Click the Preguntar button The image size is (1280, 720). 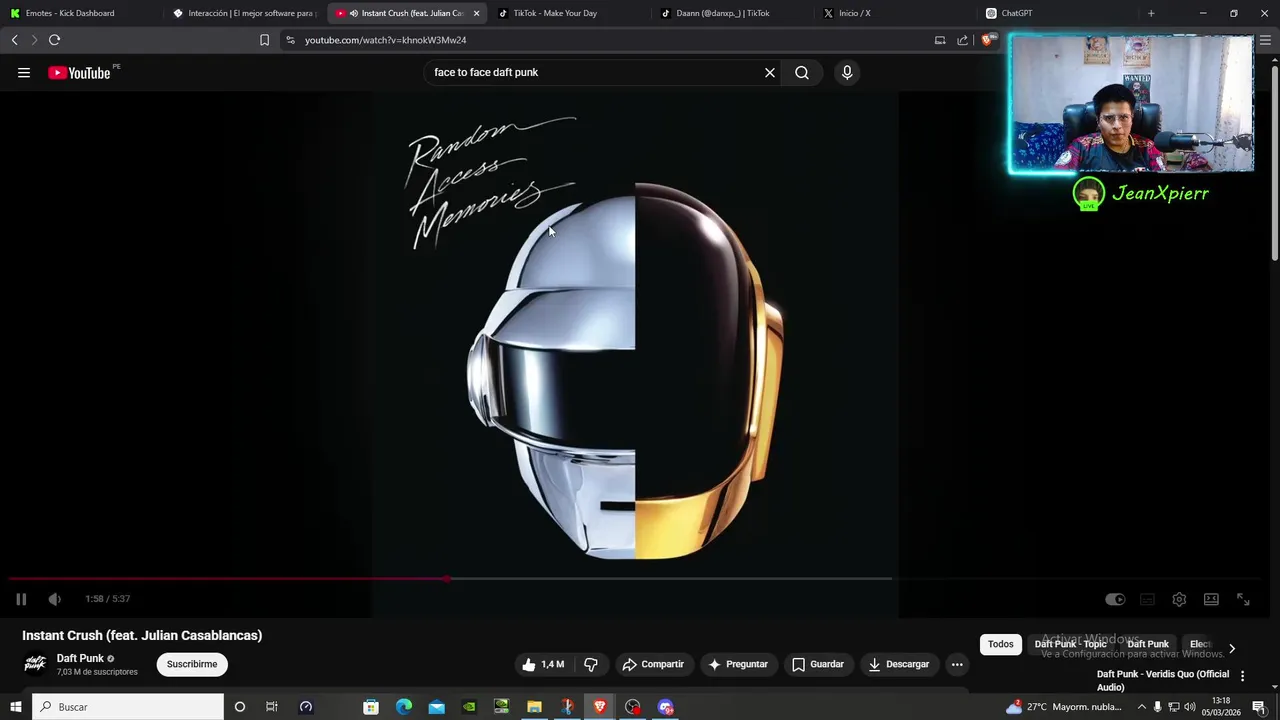[x=738, y=664]
